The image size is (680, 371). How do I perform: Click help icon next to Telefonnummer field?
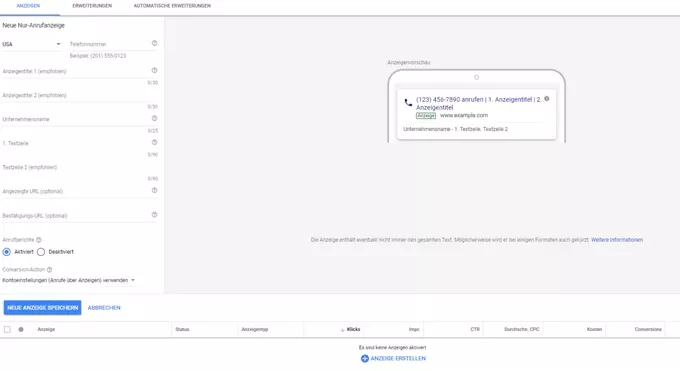tap(154, 43)
